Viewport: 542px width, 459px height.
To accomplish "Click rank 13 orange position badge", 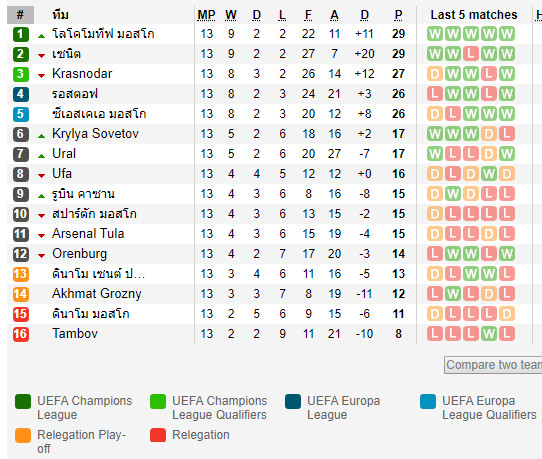I will coord(20,274).
